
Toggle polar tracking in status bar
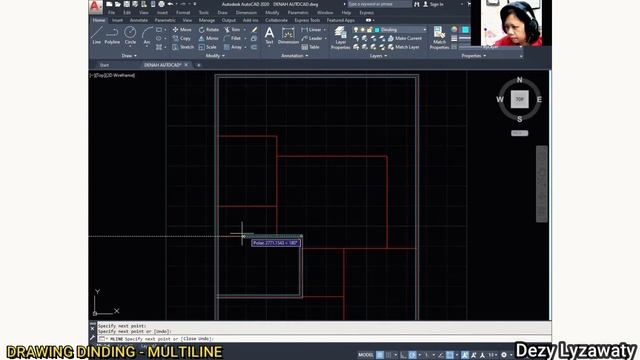[412, 355]
